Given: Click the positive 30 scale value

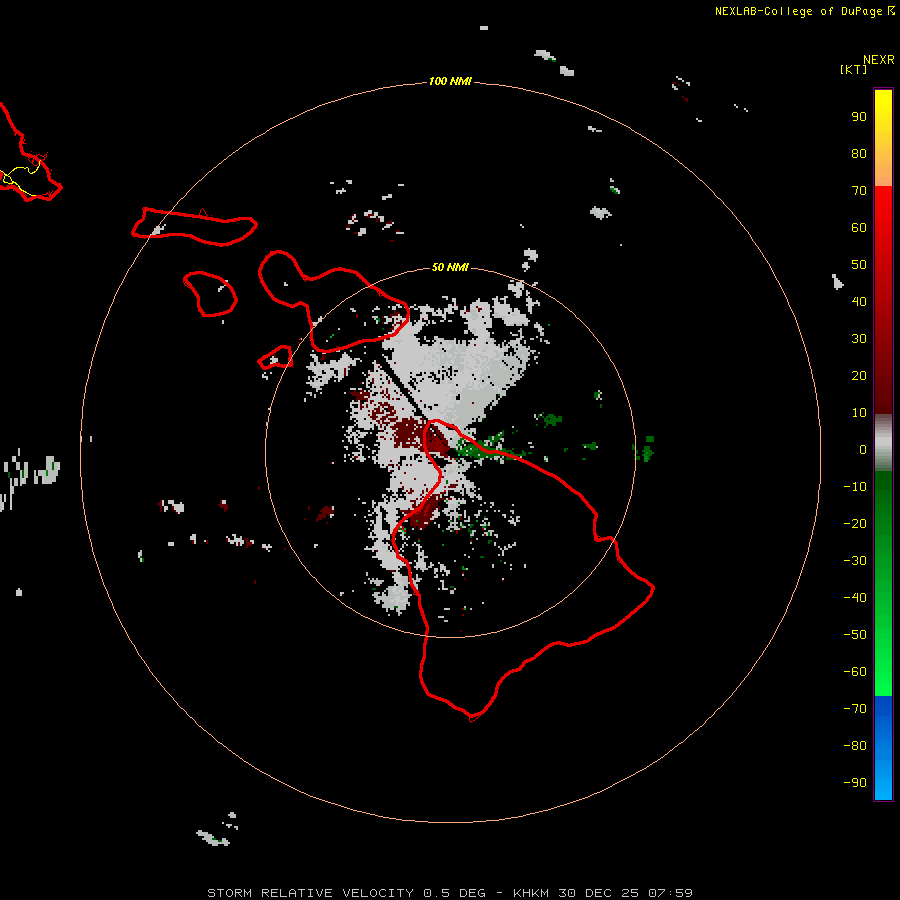Looking at the screenshot, I should point(859,339).
